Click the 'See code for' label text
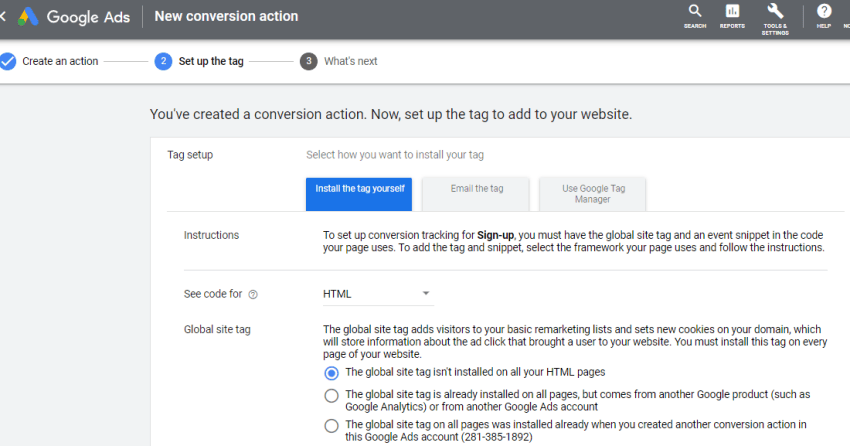This screenshot has height=446, width=850. point(213,294)
